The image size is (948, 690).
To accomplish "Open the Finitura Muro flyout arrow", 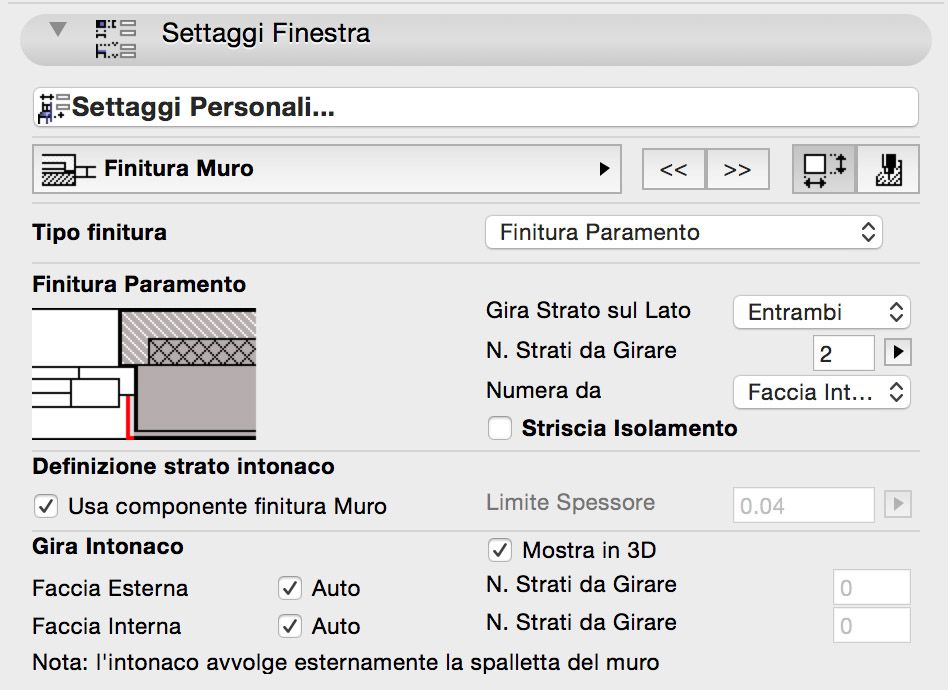I will tap(607, 169).
